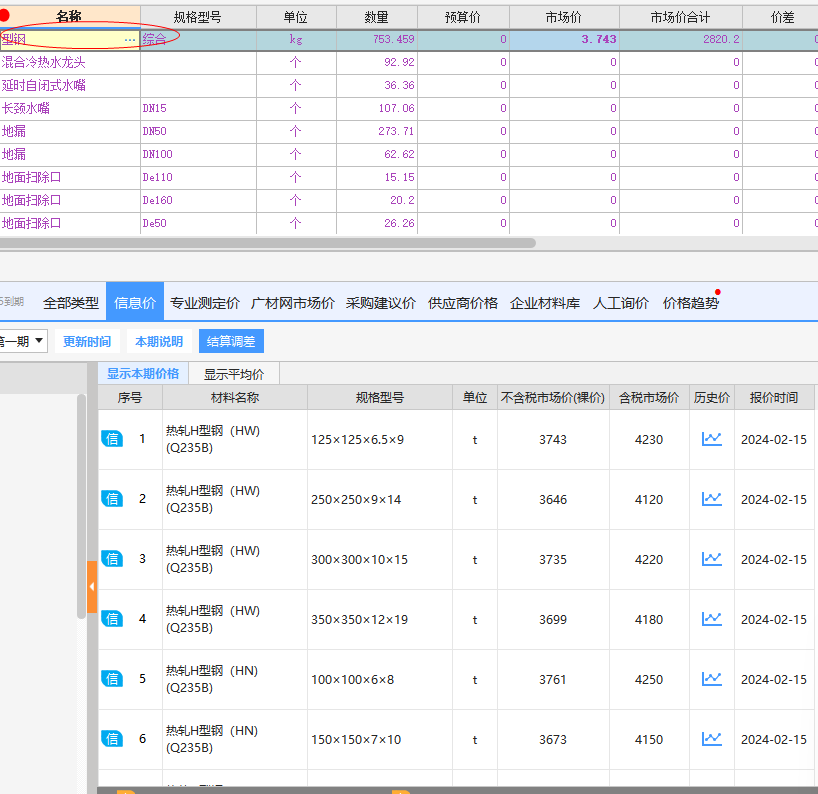Click the 结算调差 button
818x794 pixels.
(x=231, y=341)
